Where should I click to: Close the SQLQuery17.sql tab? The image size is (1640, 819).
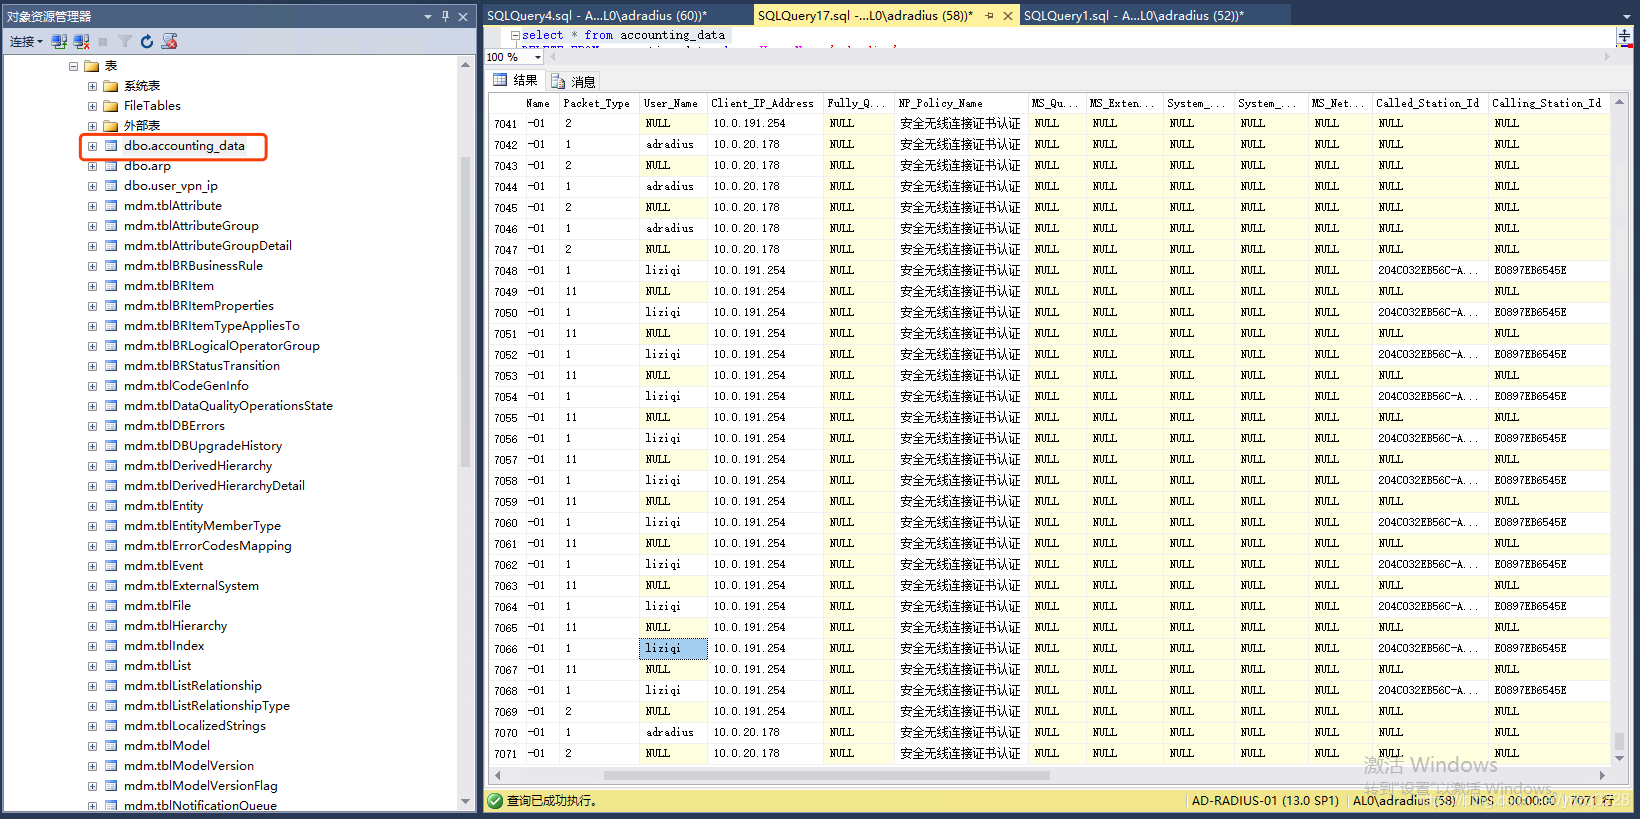point(1007,15)
